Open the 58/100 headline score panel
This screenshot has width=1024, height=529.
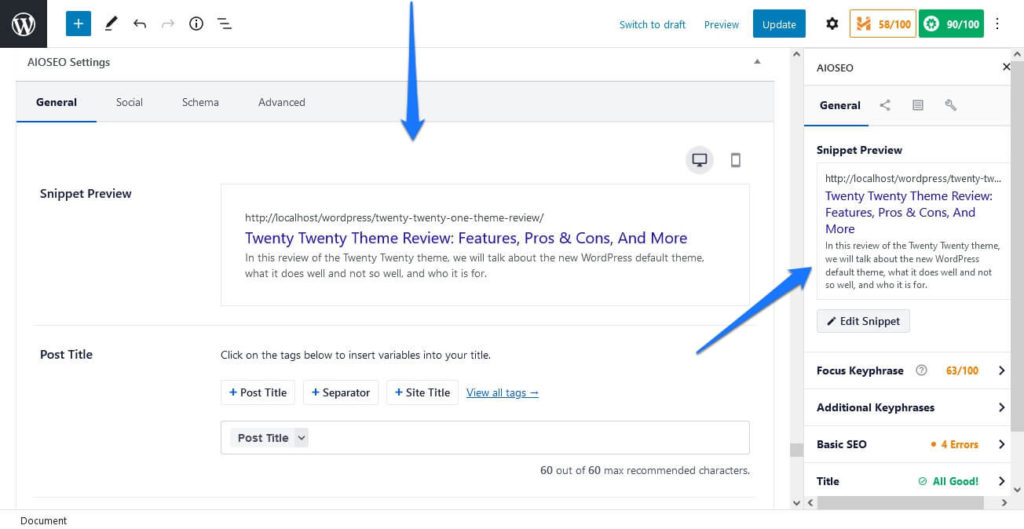point(882,24)
